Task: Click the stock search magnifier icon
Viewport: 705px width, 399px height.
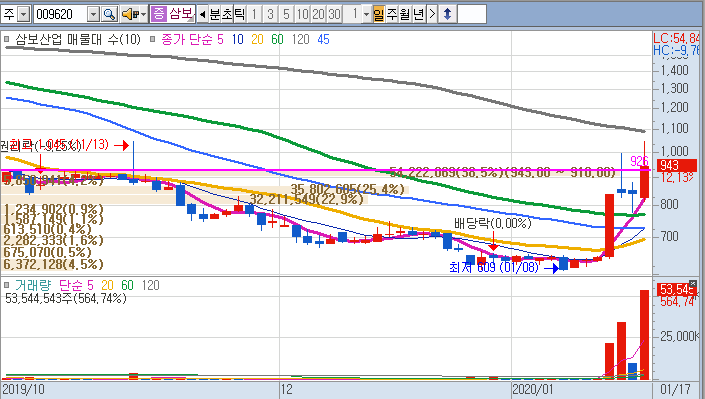Action: tap(109, 14)
